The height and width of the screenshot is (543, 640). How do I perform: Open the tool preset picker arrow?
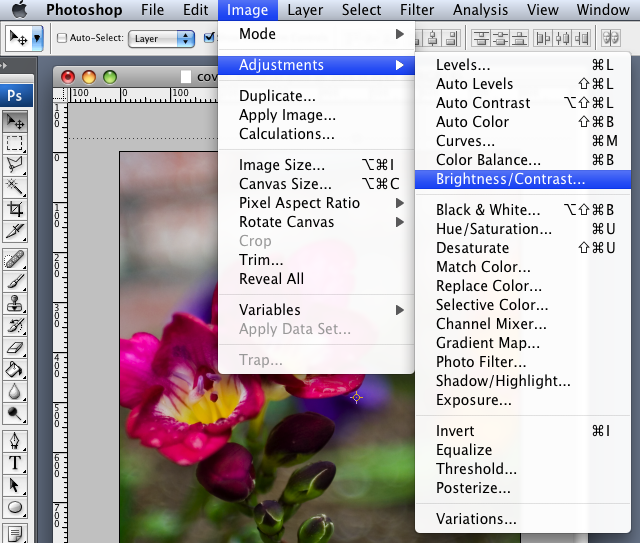click(x=37, y=38)
